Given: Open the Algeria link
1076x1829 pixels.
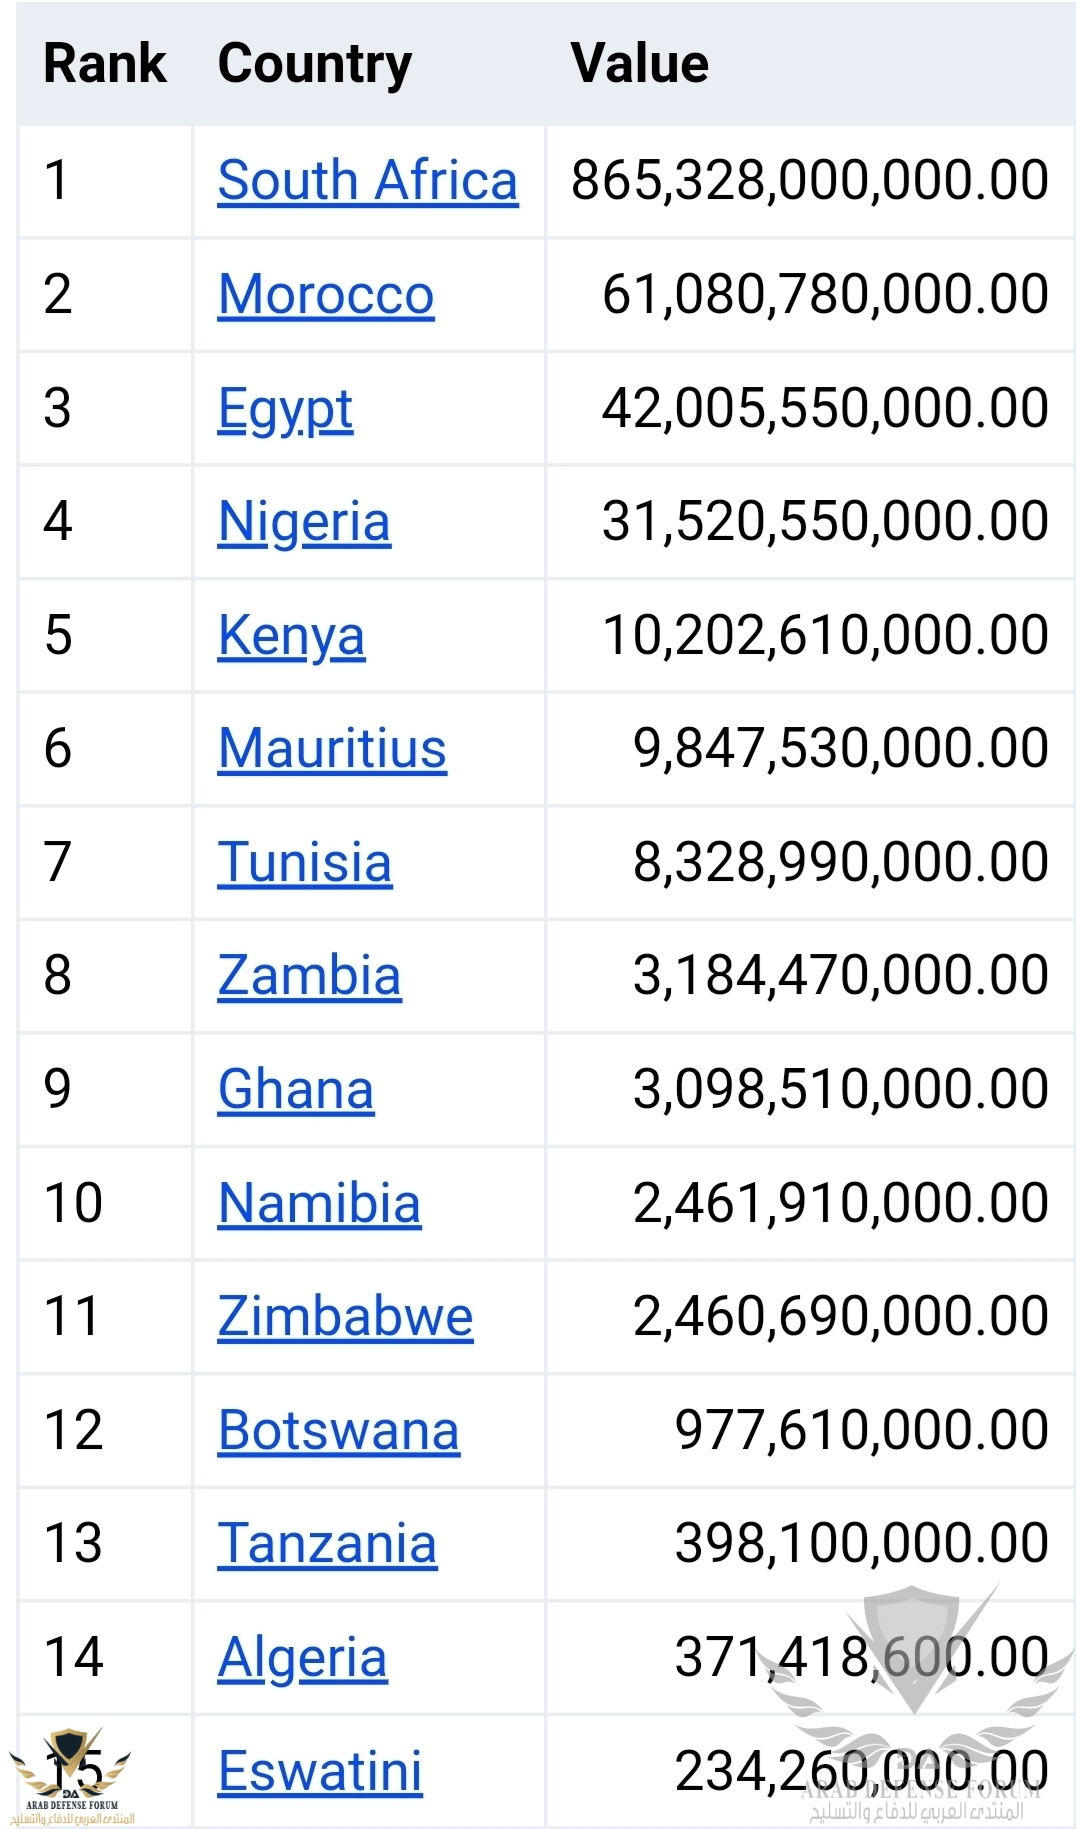Looking at the screenshot, I should [302, 1659].
